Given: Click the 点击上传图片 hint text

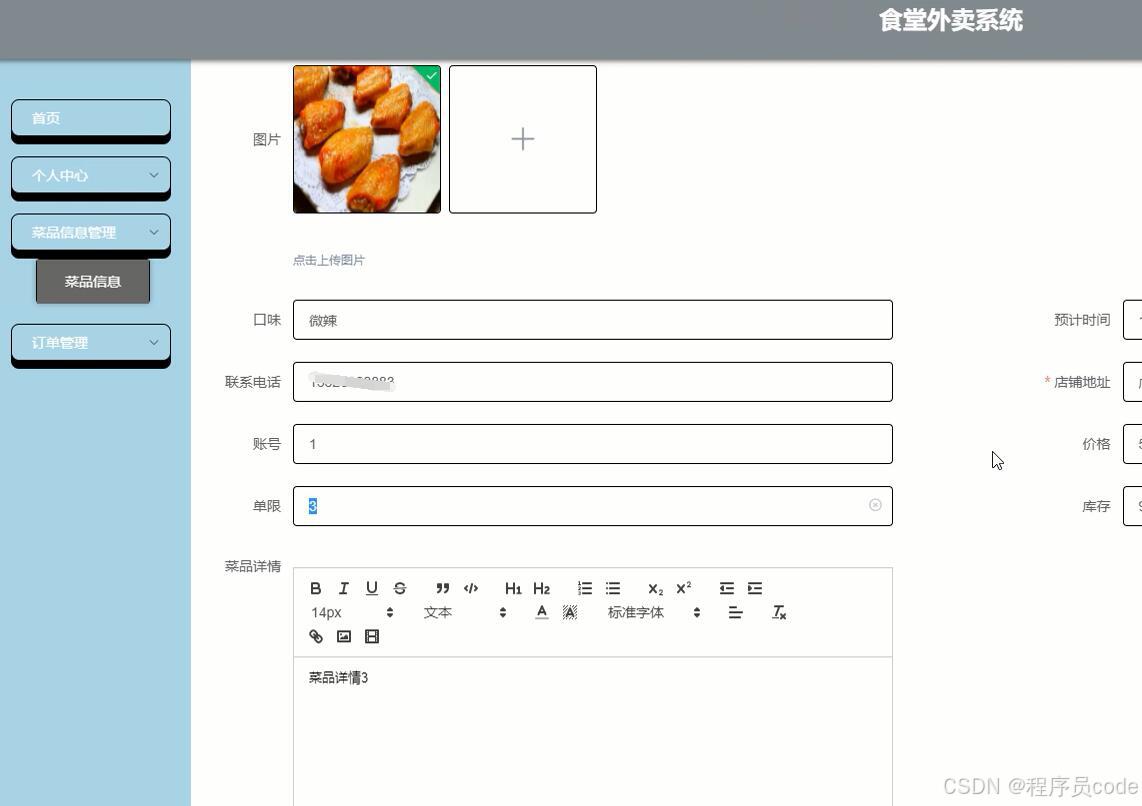Looking at the screenshot, I should [x=329, y=260].
